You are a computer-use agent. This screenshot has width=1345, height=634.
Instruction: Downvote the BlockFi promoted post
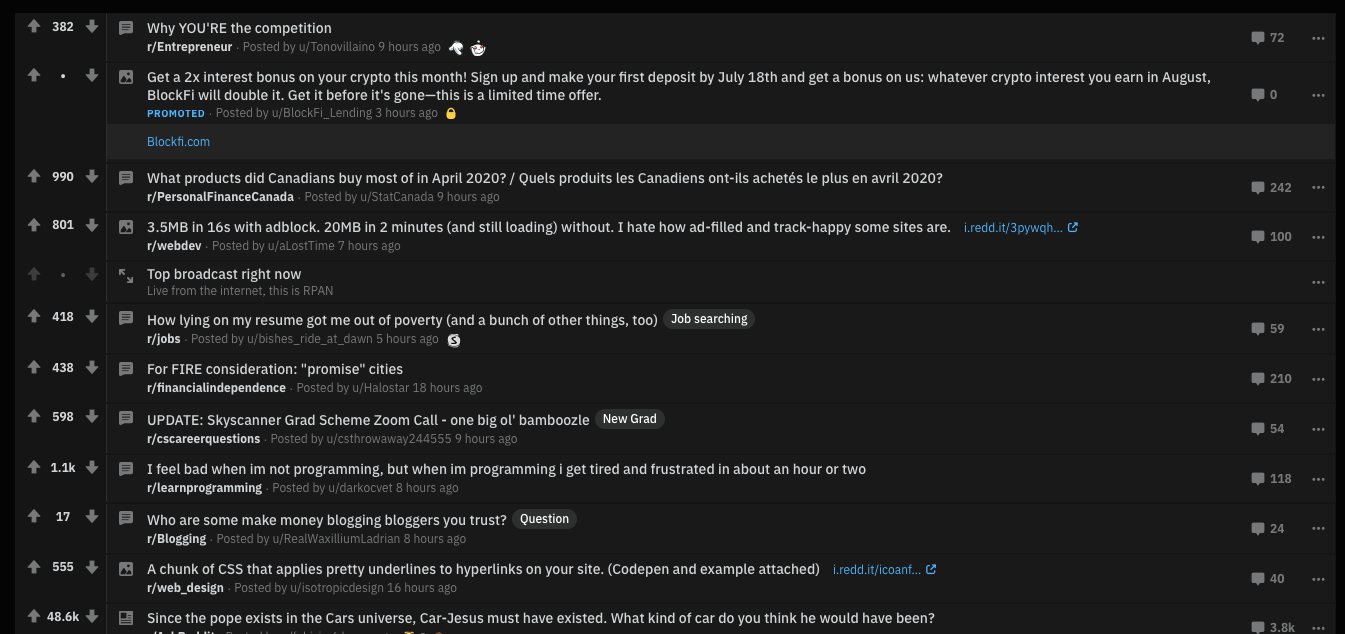click(92, 76)
